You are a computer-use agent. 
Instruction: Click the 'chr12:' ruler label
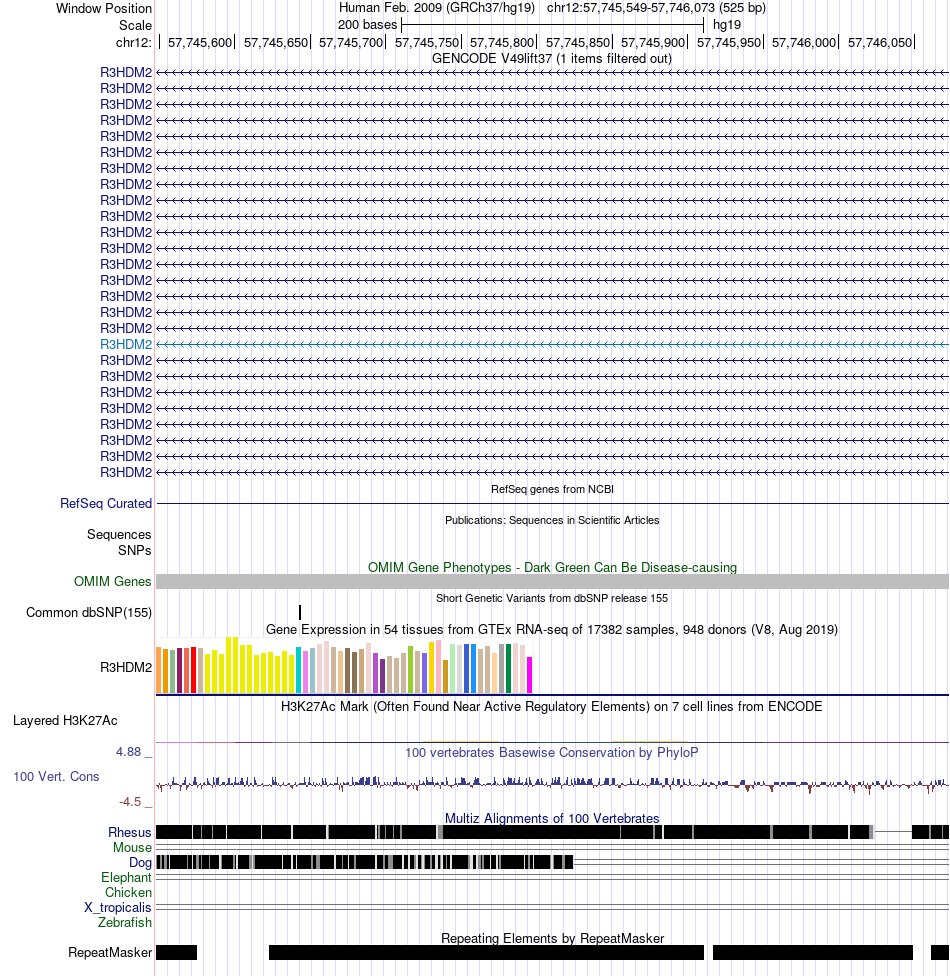tap(133, 42)
